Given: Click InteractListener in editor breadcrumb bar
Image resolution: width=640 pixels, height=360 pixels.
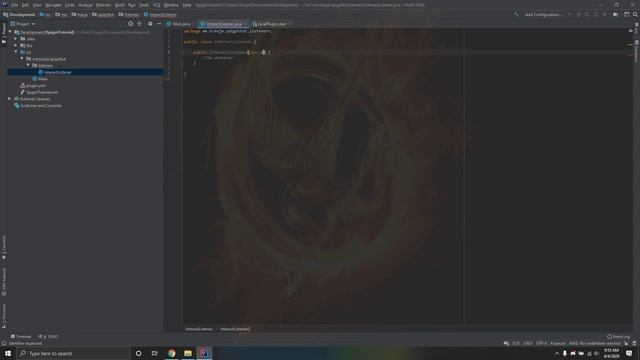Looking at the screenshot, I should point(198,329).
